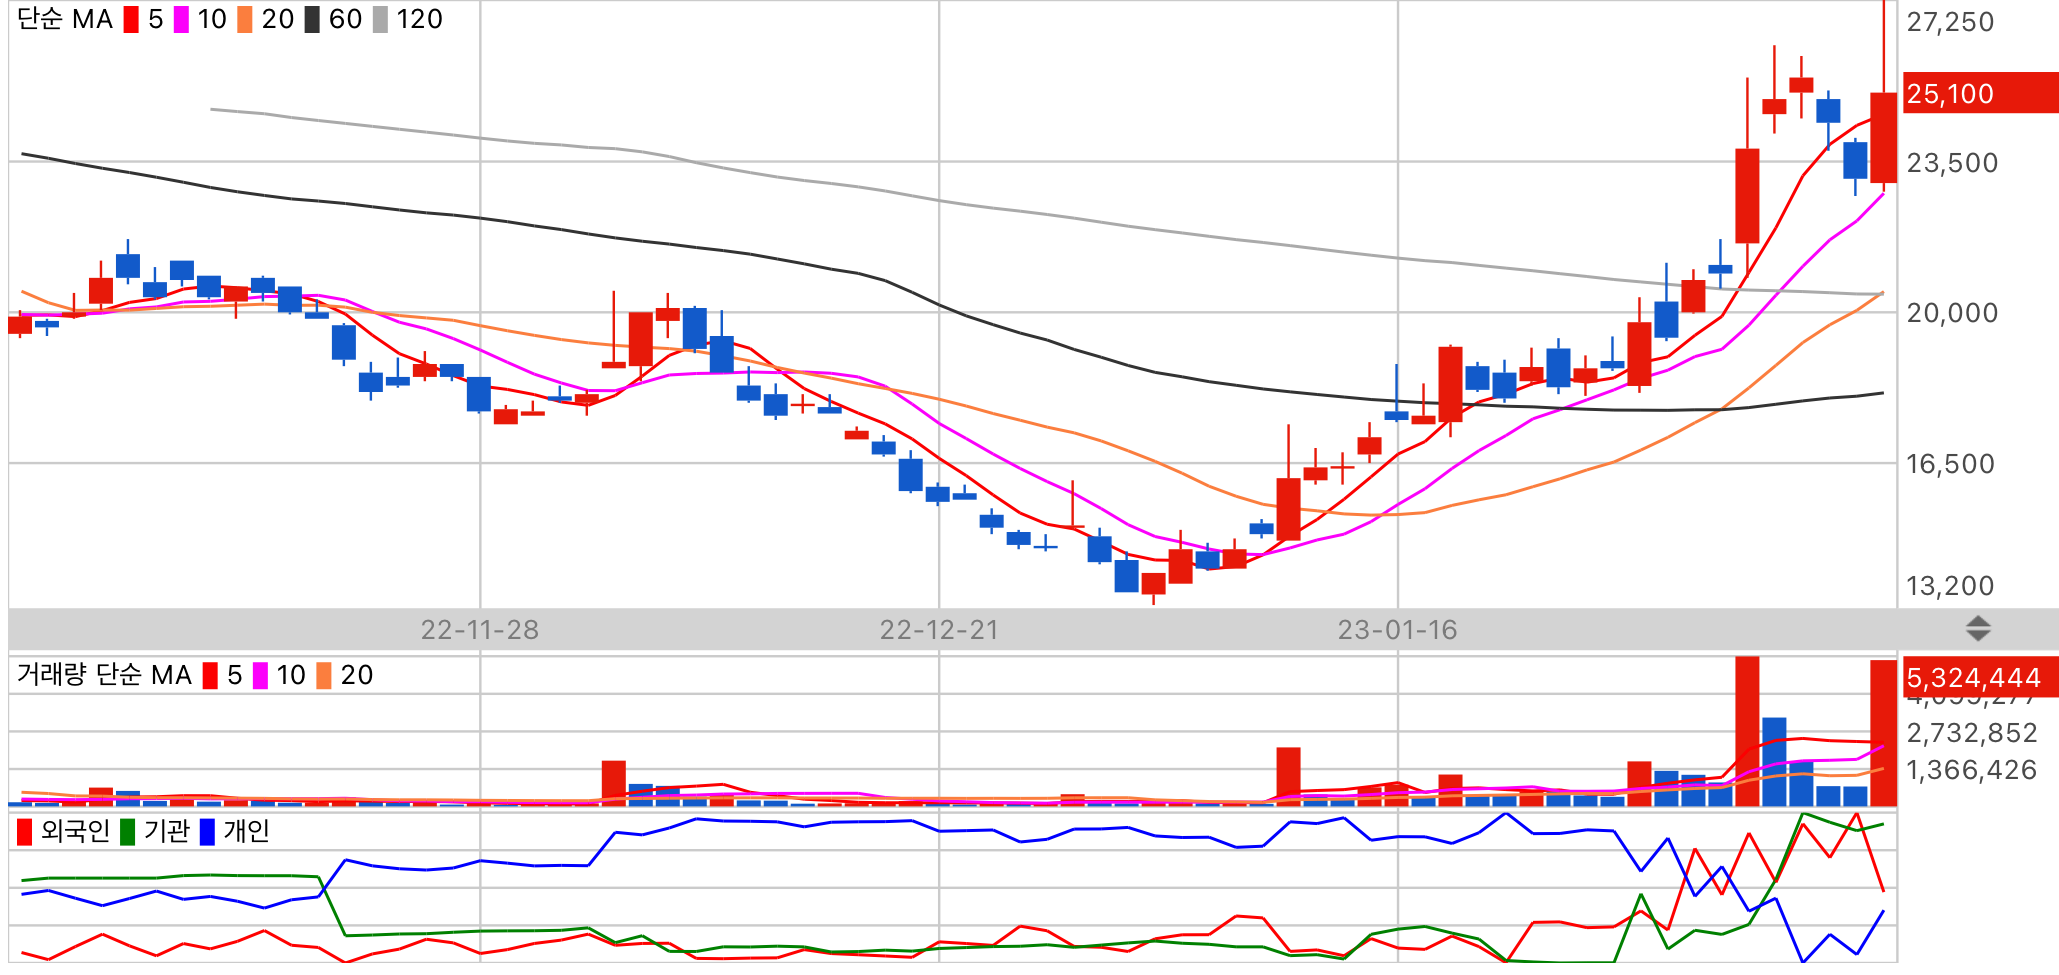Click the up/down resize arrows icon
Viewport: 2059px width, 975px height.
click(1978, 629)
